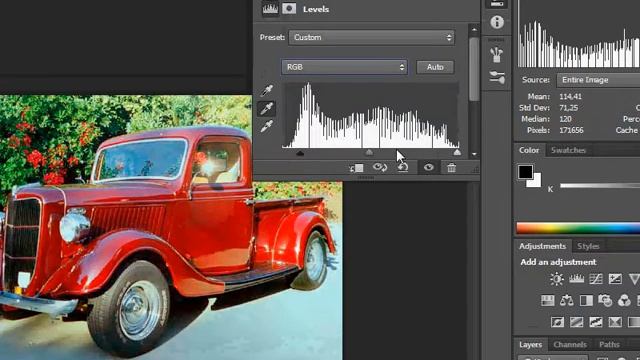This screenshot has height=360, width=640.
Task: Select the black point eyedropper
Action: [x=267, y=90]
